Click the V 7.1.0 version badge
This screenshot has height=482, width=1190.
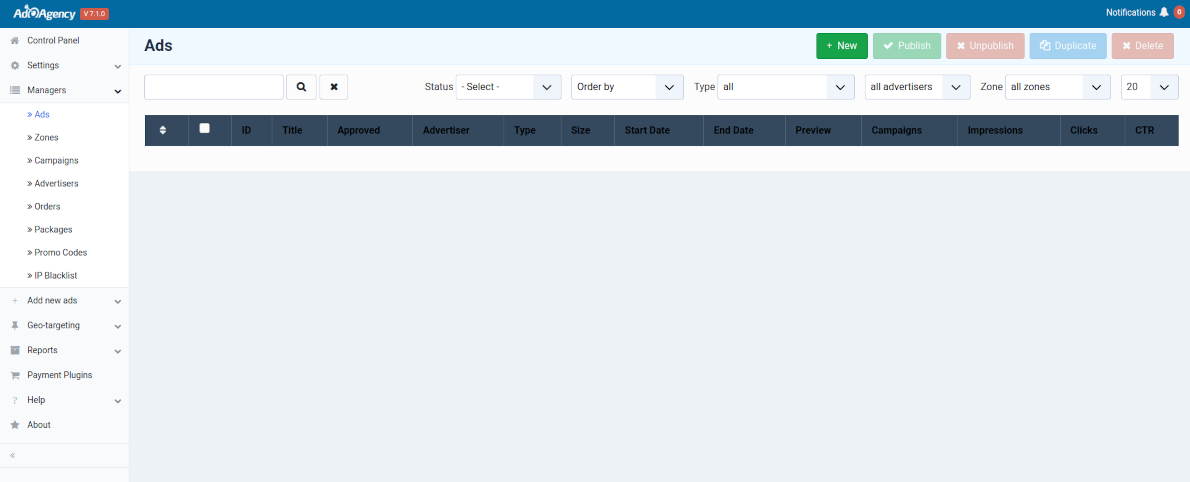click(x=95, y=13)
